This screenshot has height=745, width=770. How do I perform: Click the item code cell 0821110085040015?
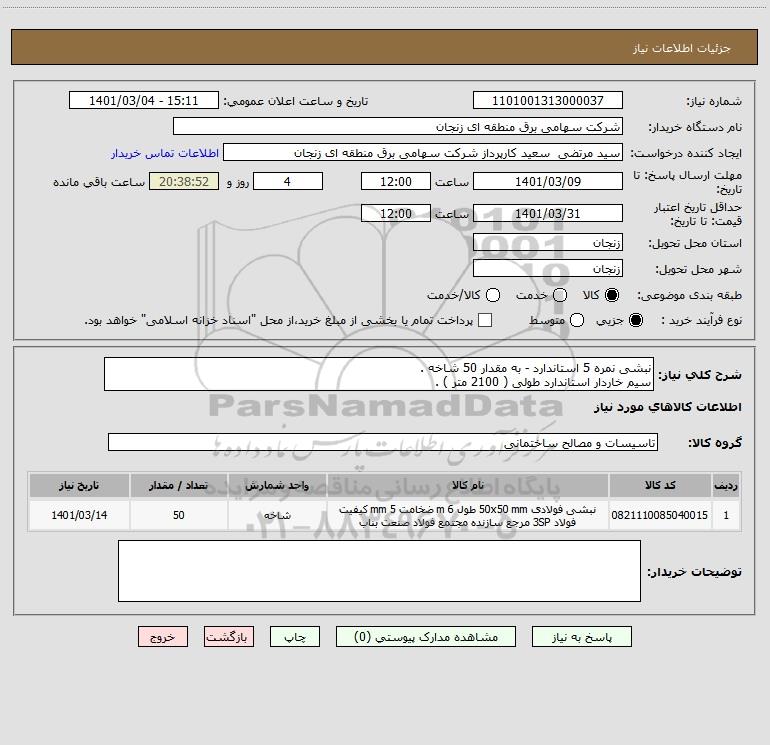pos(660,515)
